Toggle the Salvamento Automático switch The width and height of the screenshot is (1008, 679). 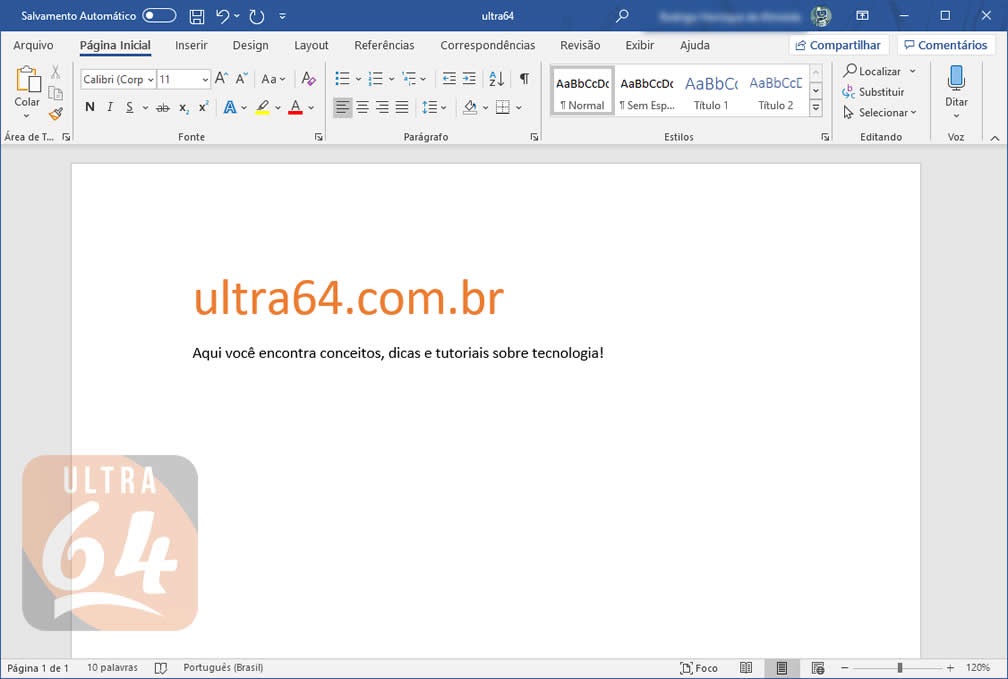coord(159,16)
